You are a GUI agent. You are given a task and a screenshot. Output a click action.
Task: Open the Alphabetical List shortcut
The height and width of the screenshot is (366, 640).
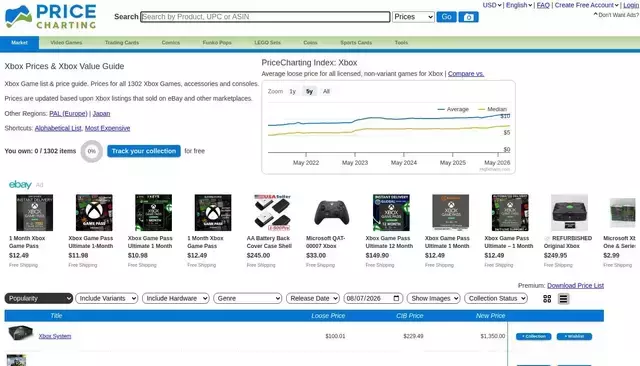point(58,128)
